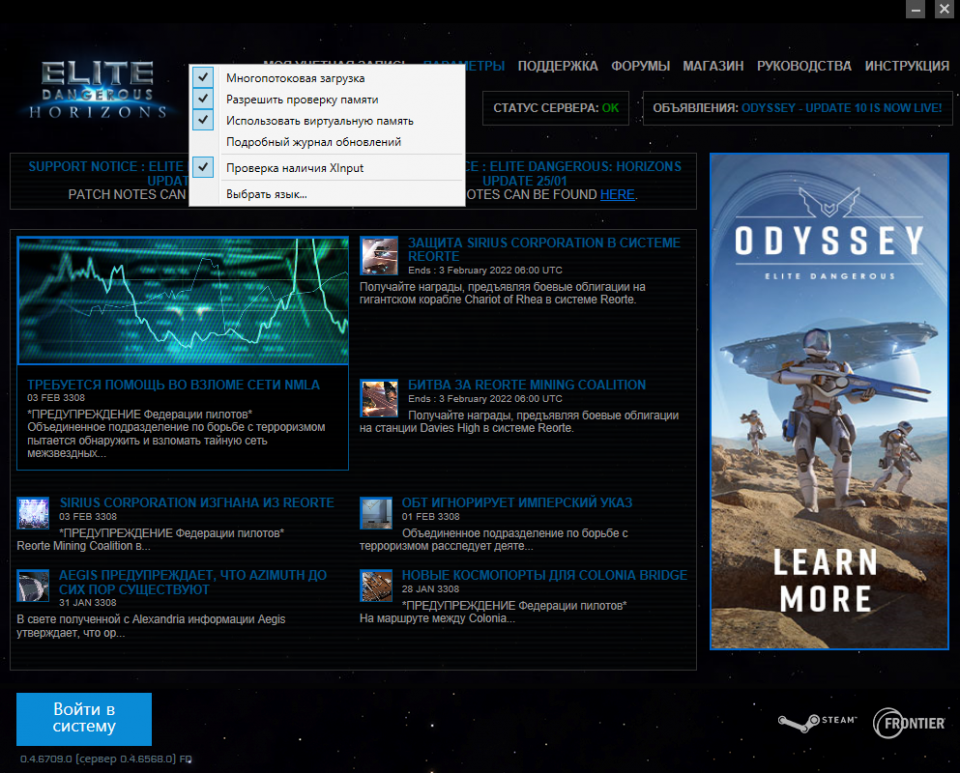The width and height of the screenshot is (960, 773).
Task: Enable Подробный журнал обновлений option
Action: [326, 142]
